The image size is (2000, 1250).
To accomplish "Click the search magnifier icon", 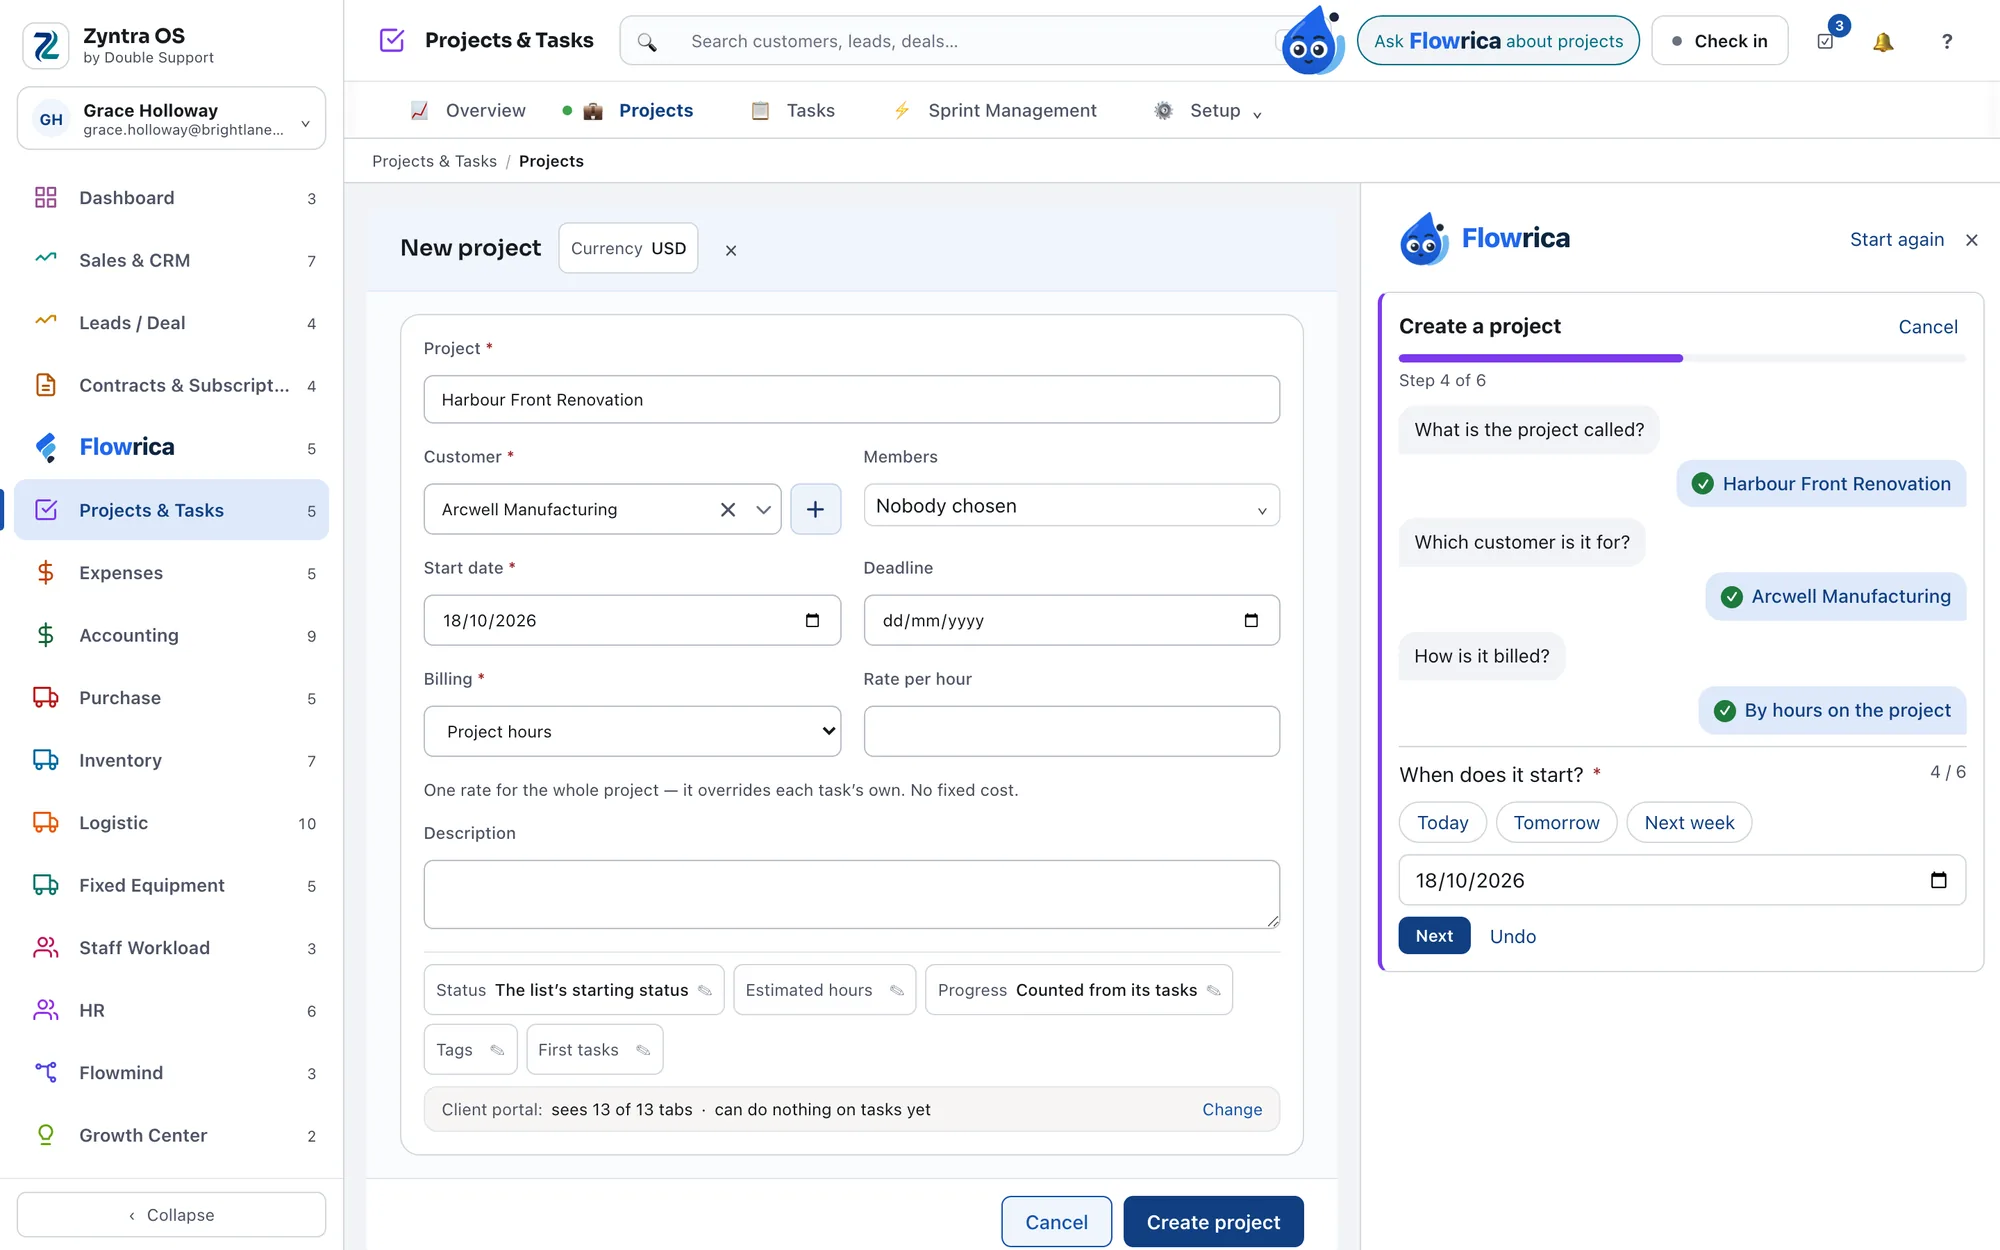I will 647,42.
